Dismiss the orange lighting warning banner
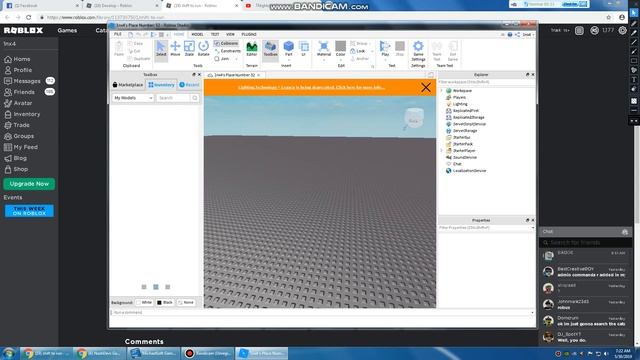The image size is (640, 360). [x=426, y=87]
